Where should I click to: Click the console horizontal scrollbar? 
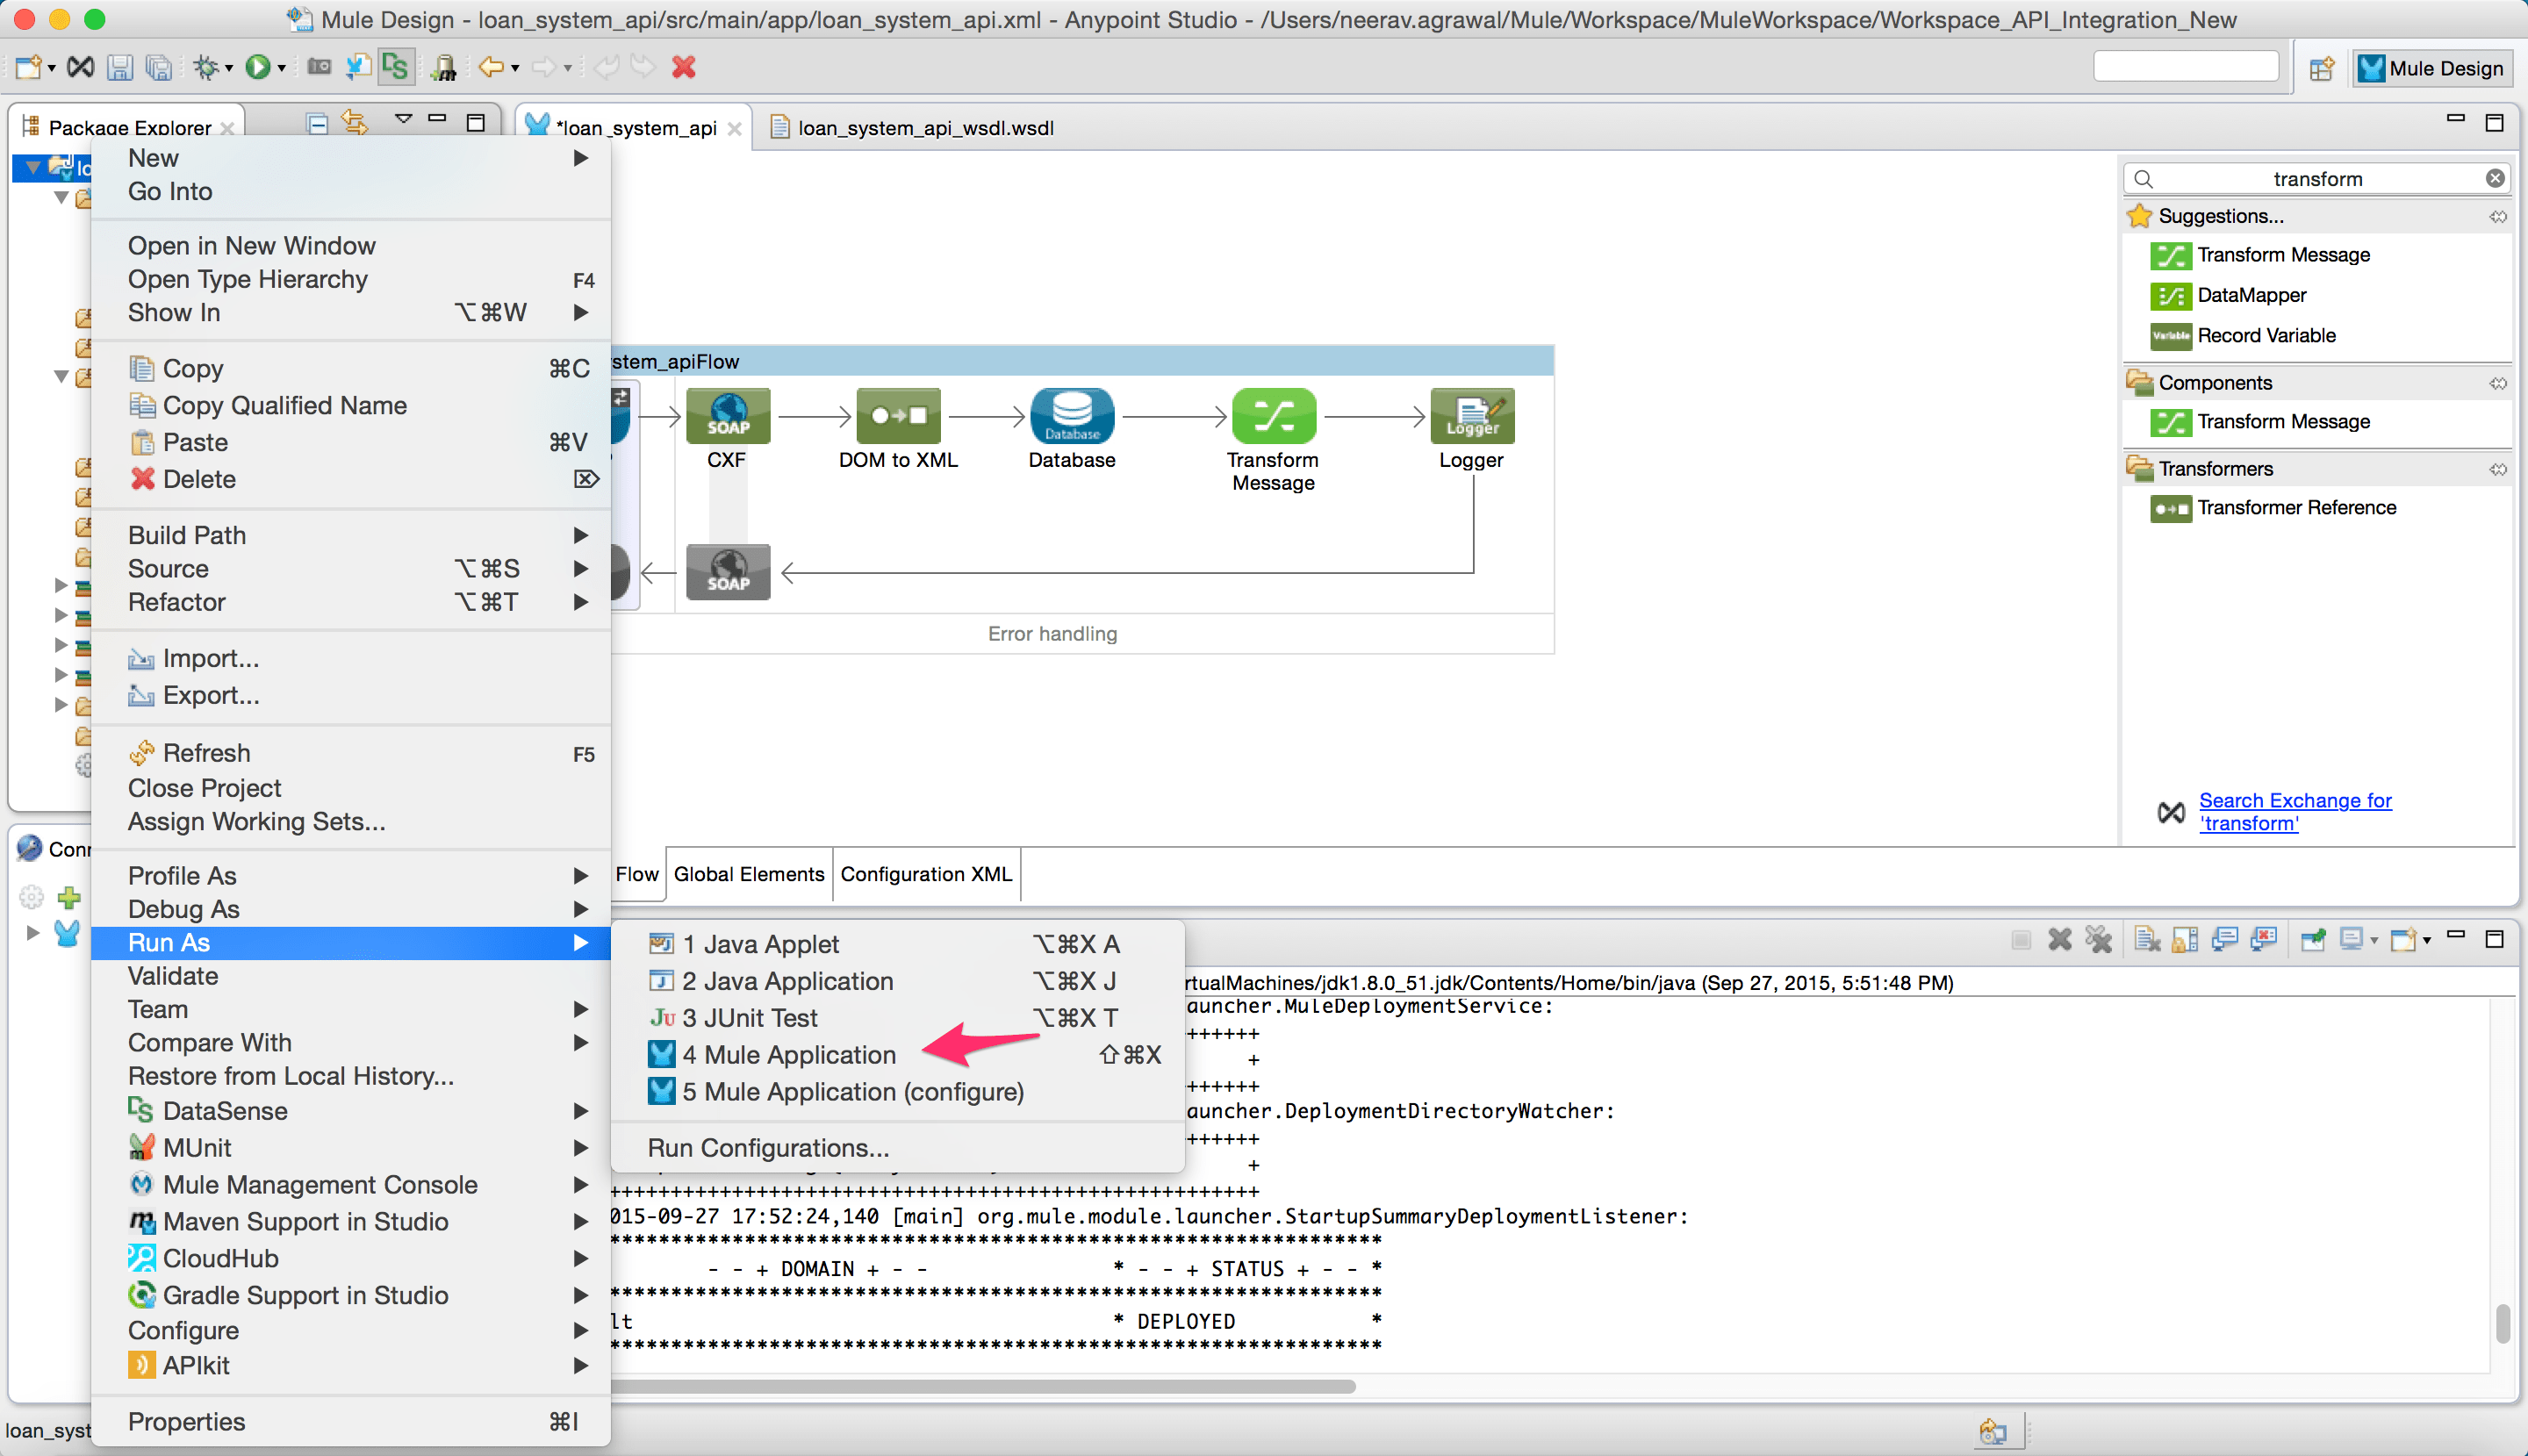point(983,1386)
